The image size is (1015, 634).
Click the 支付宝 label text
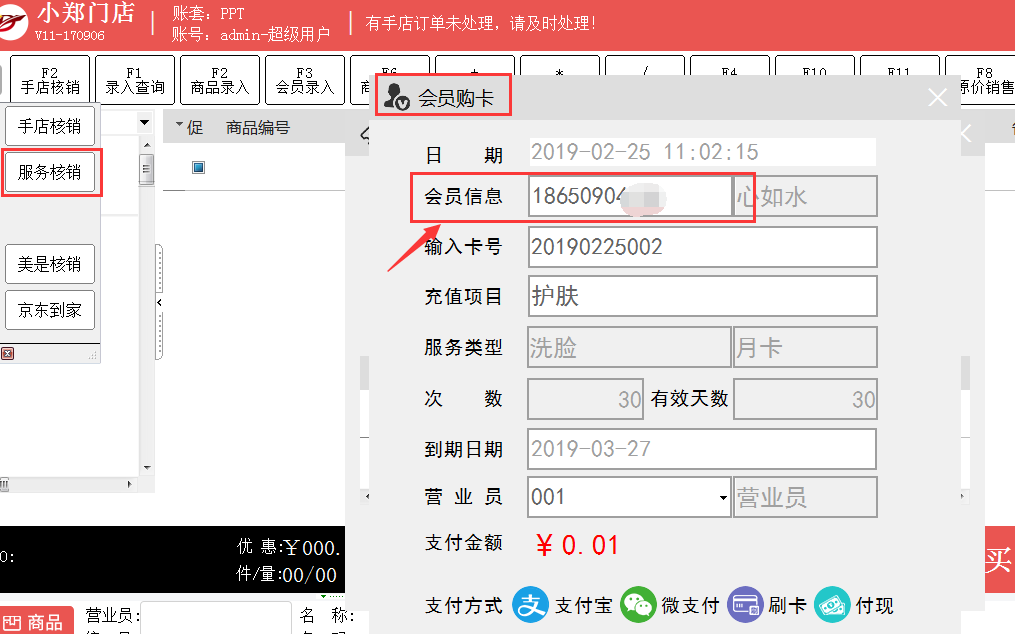click(x=583, y=606)
